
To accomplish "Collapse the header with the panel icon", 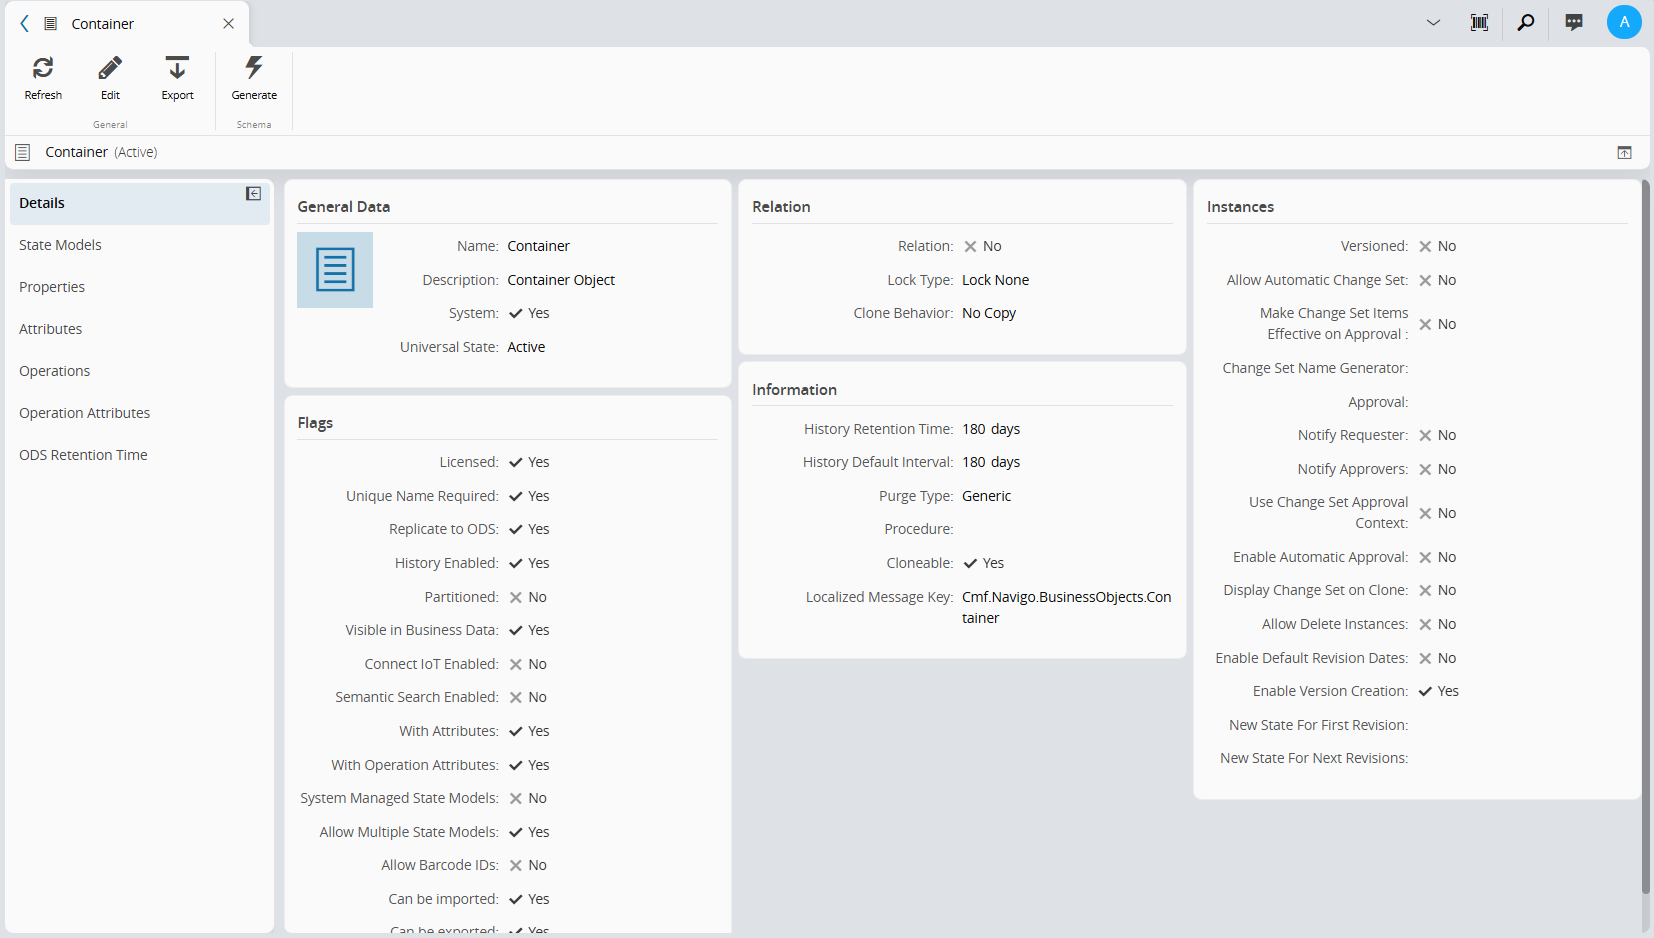I will (1624, 152).
